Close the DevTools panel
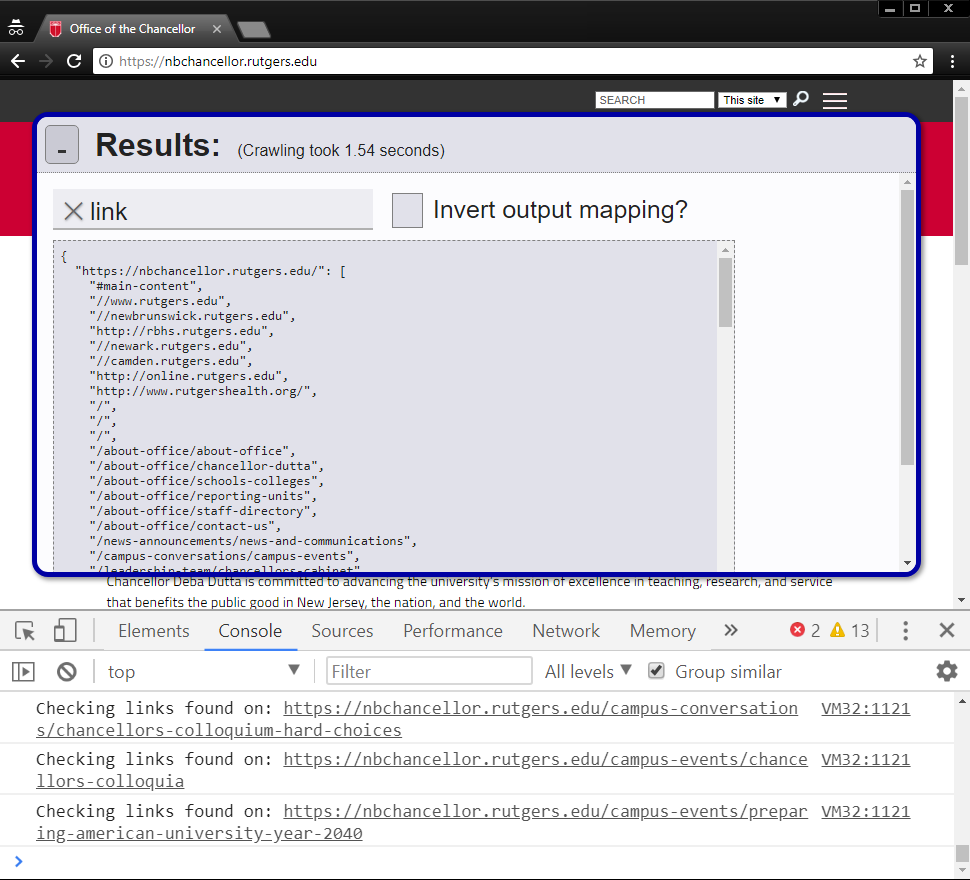Image resolution: width=970 pixels, height=880 pixels. 946,630
